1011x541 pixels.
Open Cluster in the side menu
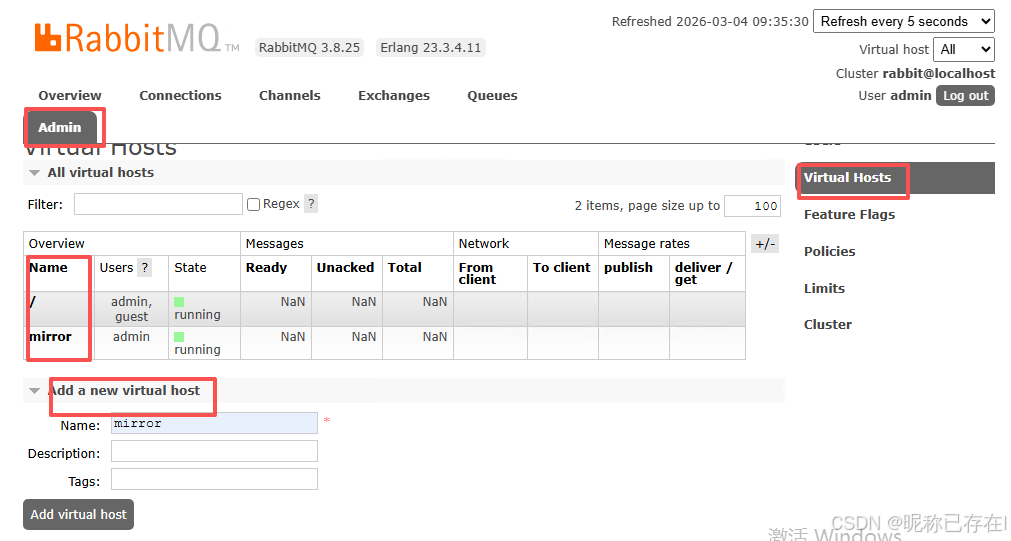point(827,324)
